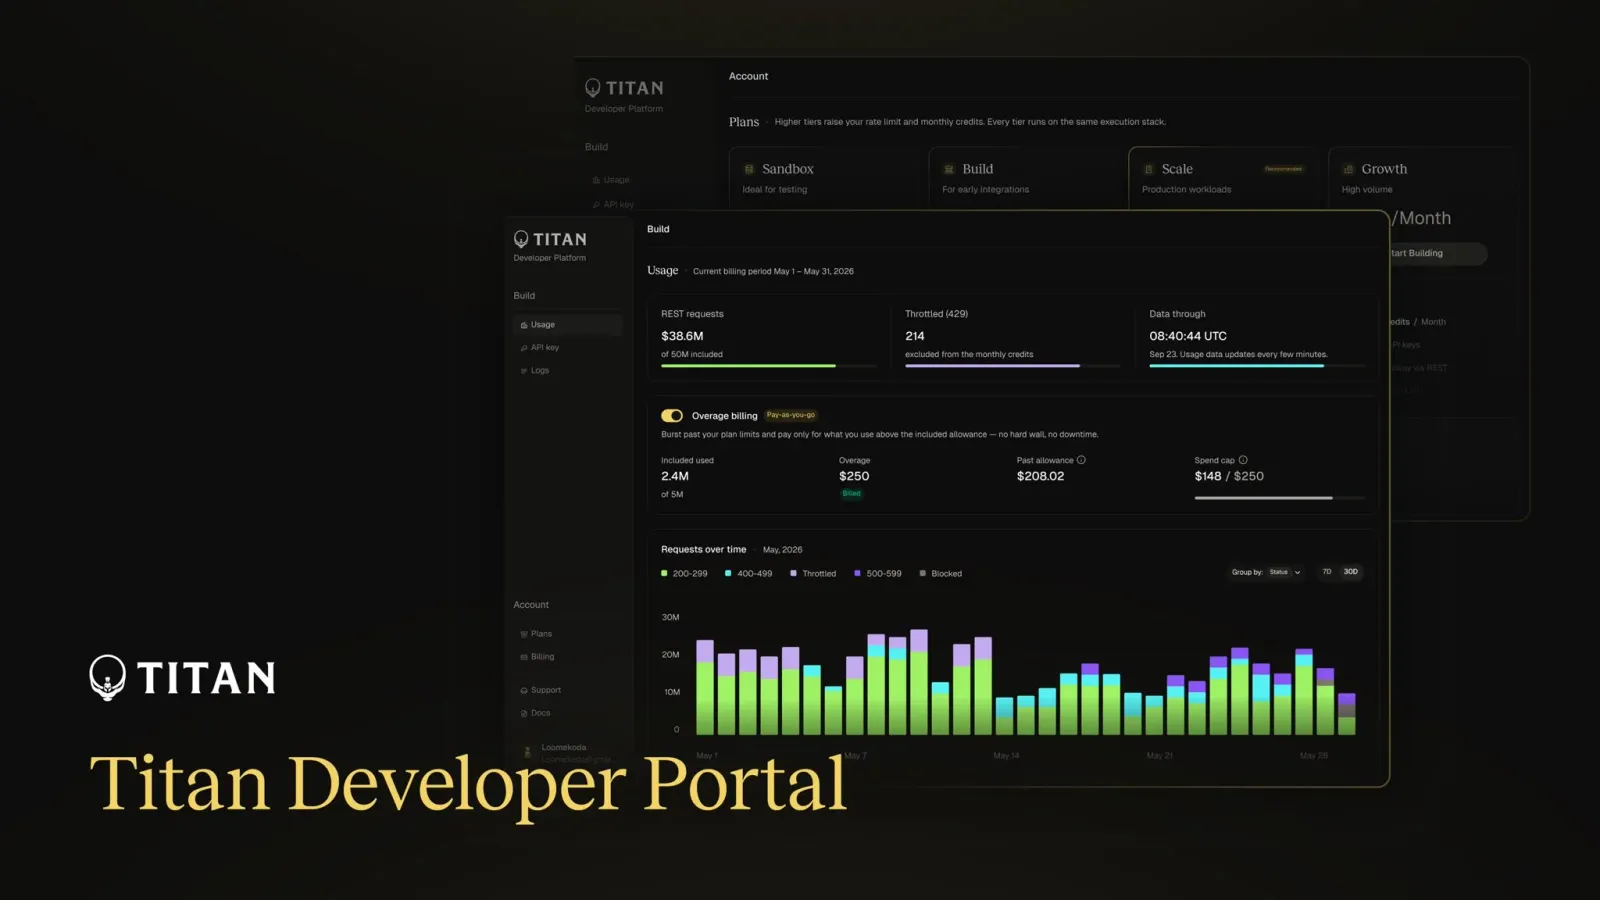1600x900 pixels.
Task: Select the Scale plan card
Action: click(1224, 179)
